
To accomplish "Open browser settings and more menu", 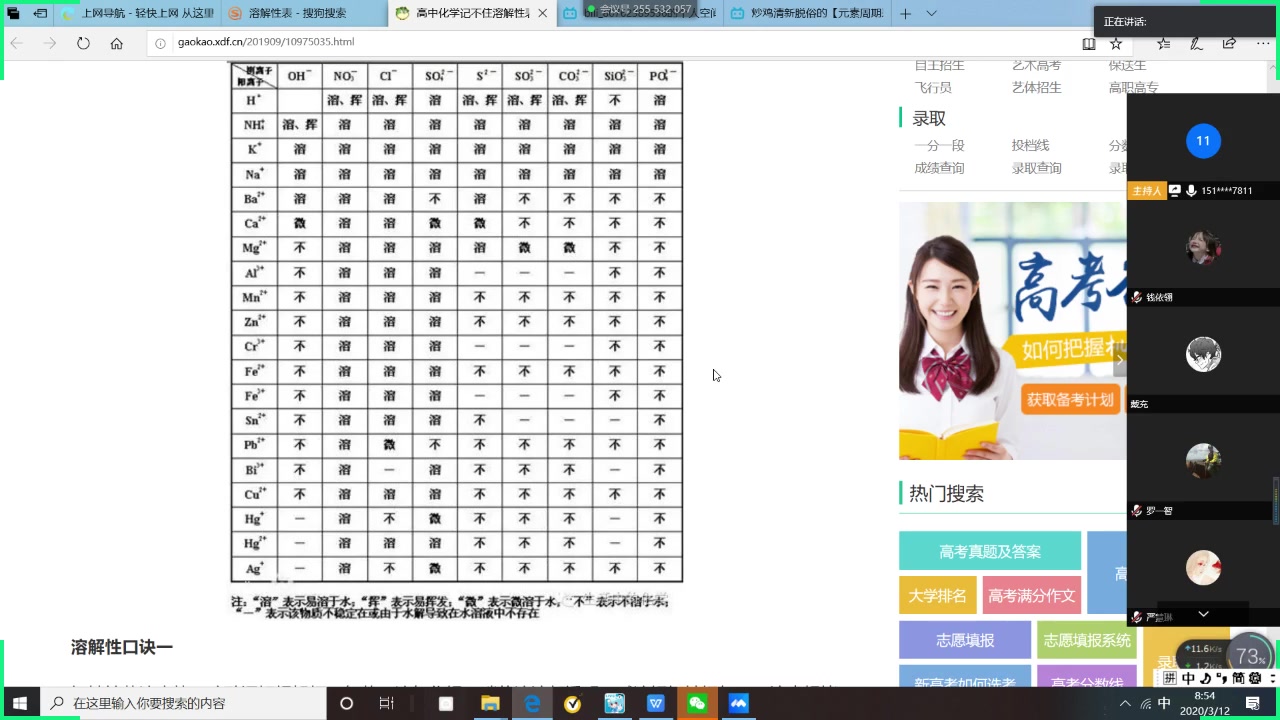I will (x=1262, y=43).
